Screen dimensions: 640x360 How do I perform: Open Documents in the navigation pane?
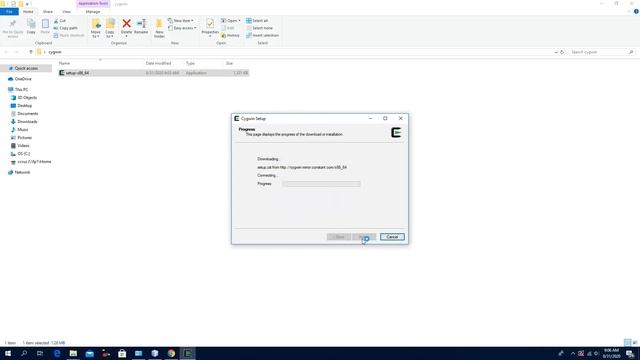(x=27, y=114)
